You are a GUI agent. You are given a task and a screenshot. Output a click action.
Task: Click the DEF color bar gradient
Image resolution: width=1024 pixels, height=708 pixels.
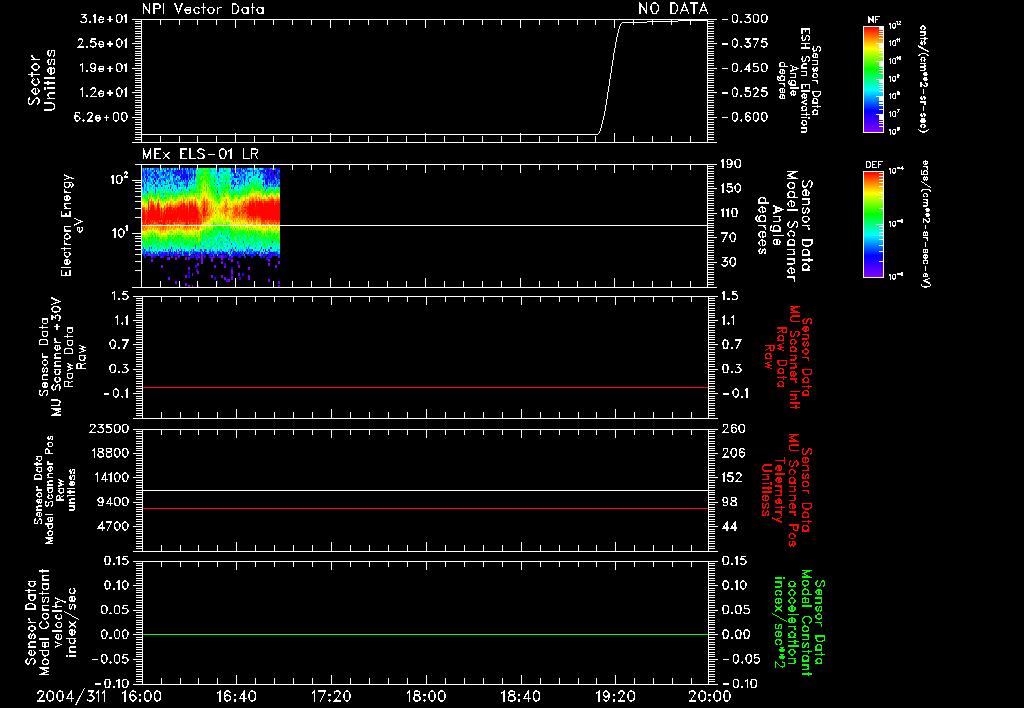[x=873, y=224]
